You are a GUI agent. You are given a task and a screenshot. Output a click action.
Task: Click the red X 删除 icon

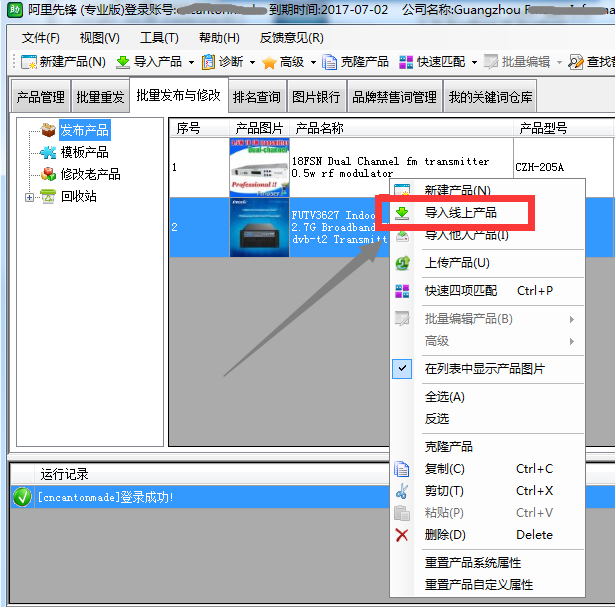[x=402, y=535]
